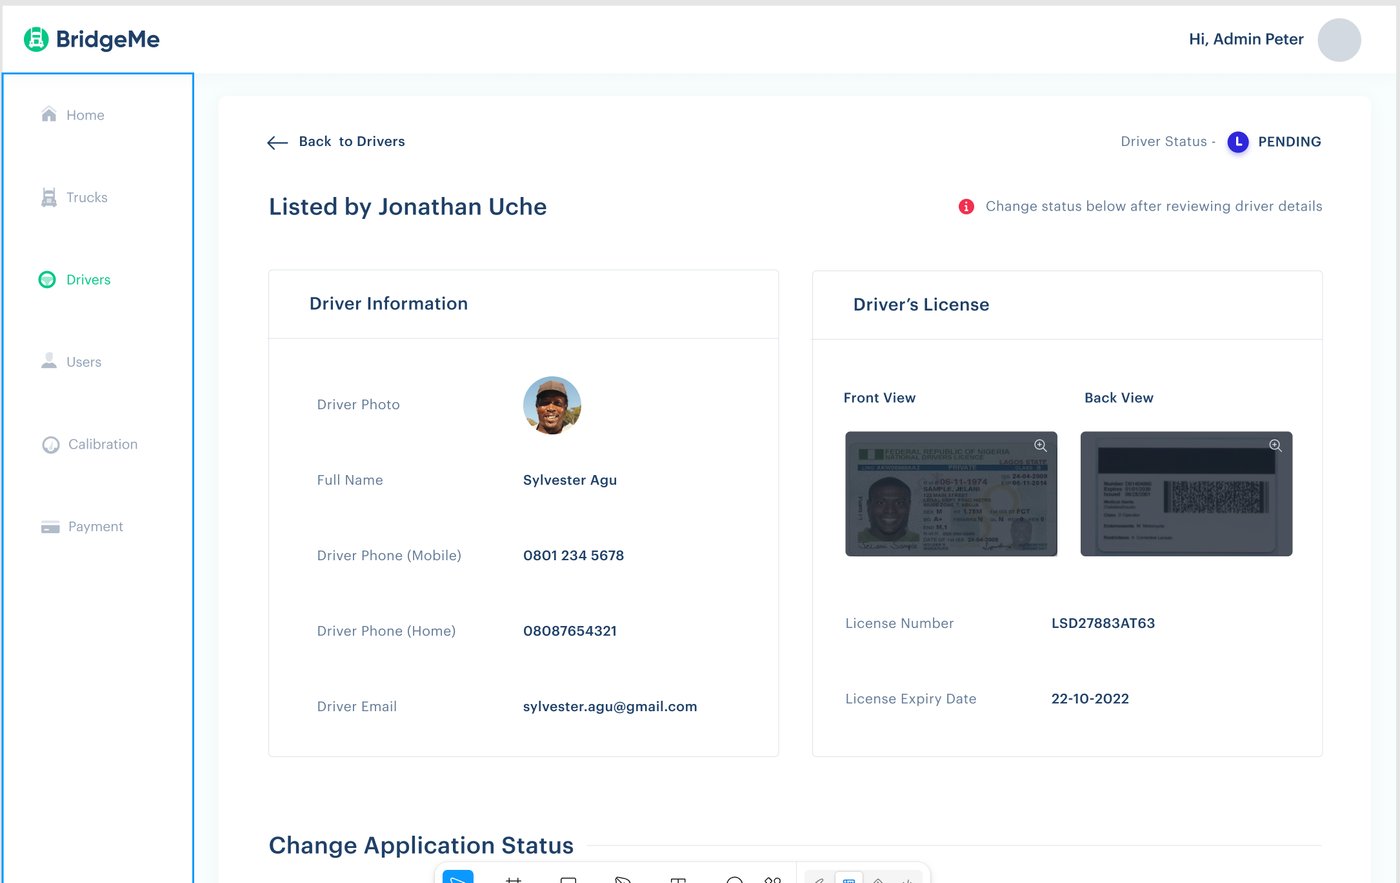Image resolution: width=1400 pixels, height=883 pixels.
Task: Click the Front View label
Action: pos(879,398)
